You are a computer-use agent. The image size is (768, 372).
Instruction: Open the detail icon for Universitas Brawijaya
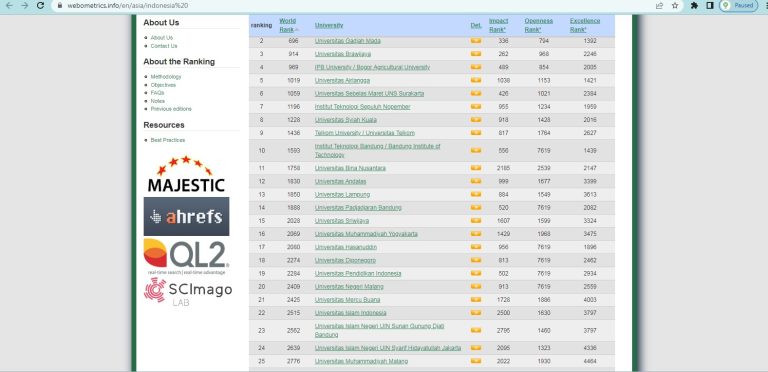pos(476,54)
